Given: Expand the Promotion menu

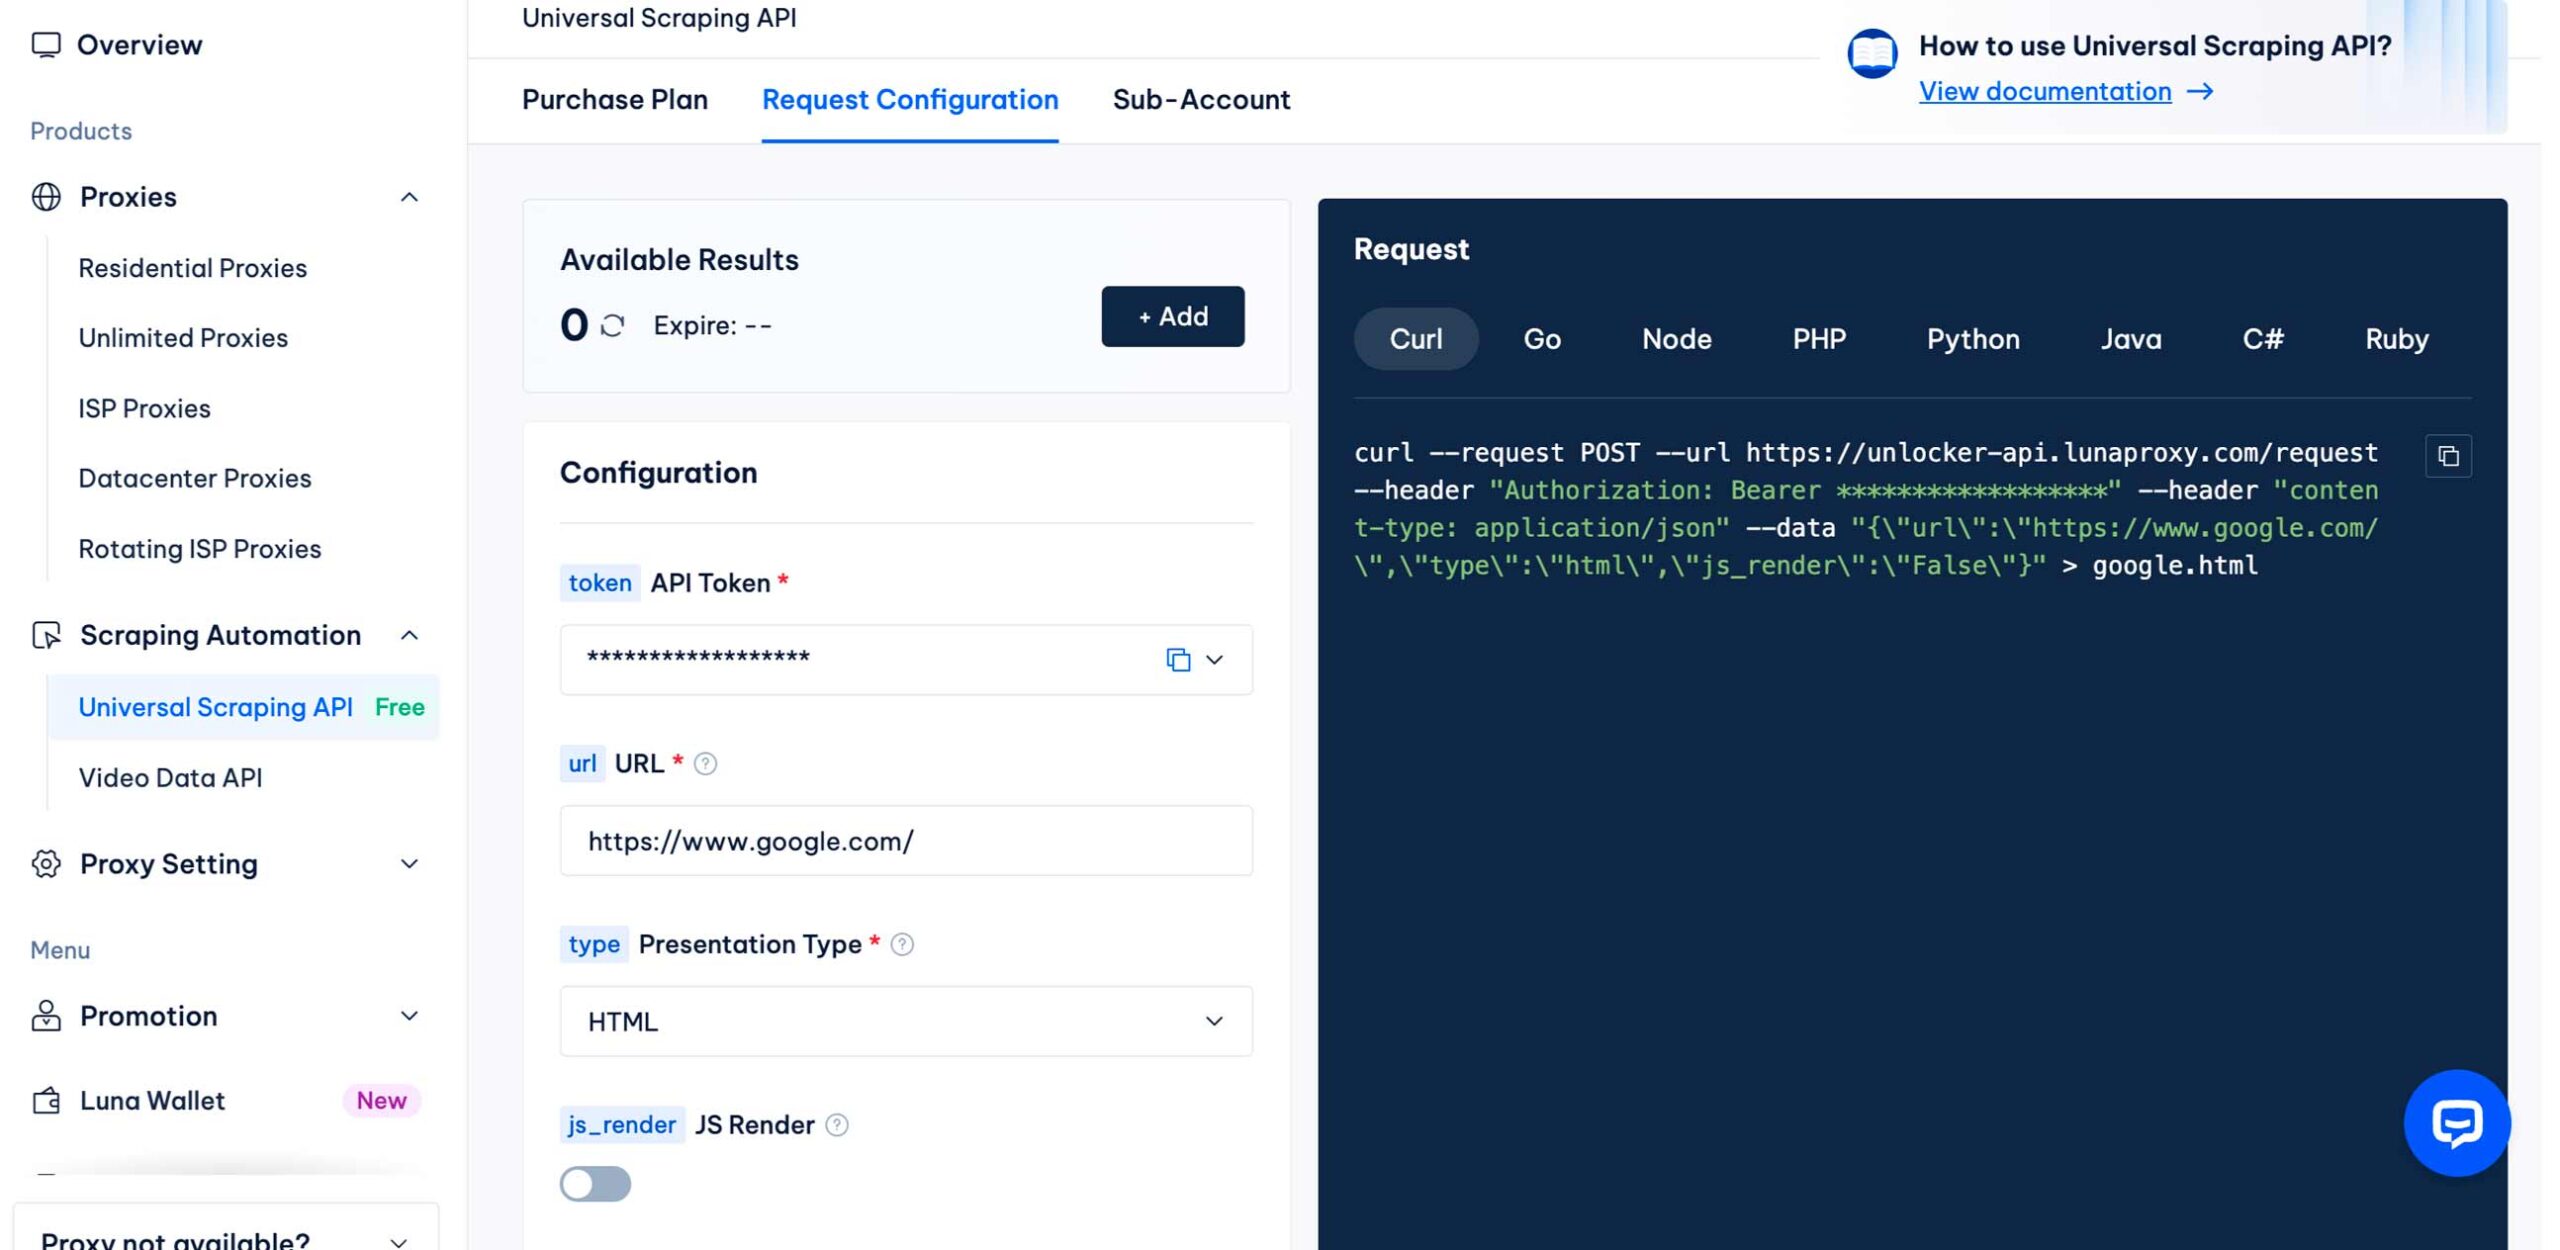Looking at the screenshot, I should (x=408, y=1016).
